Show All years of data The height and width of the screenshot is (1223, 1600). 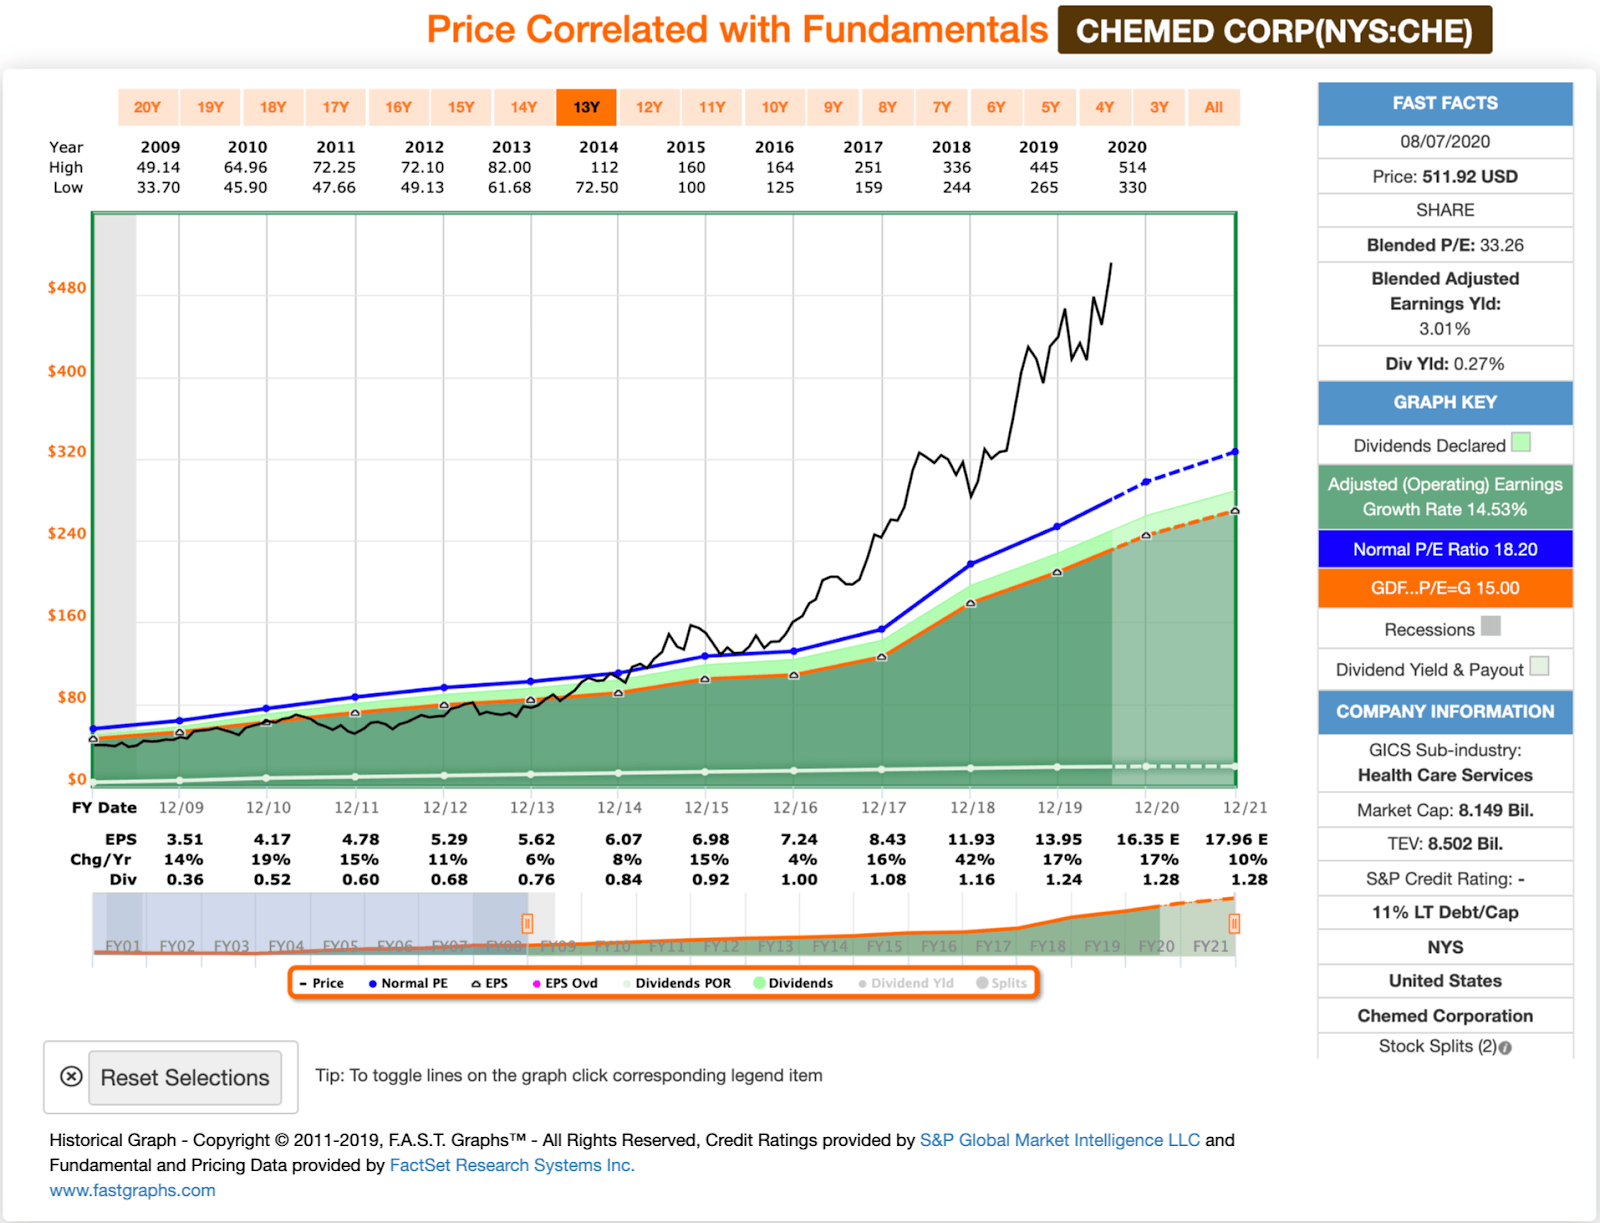click(1214, 107)
